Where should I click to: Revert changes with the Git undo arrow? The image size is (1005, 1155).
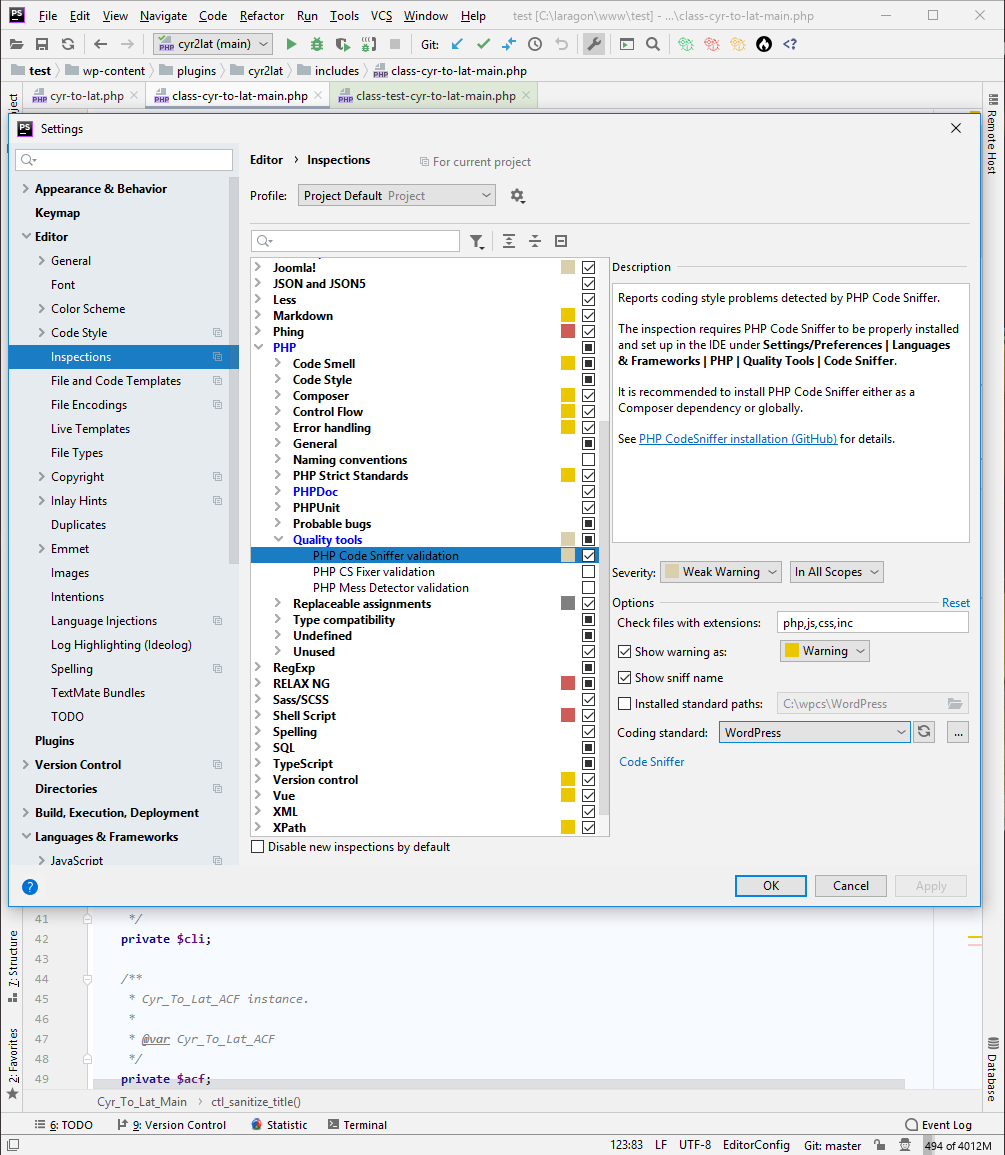[x=561, y=44]
